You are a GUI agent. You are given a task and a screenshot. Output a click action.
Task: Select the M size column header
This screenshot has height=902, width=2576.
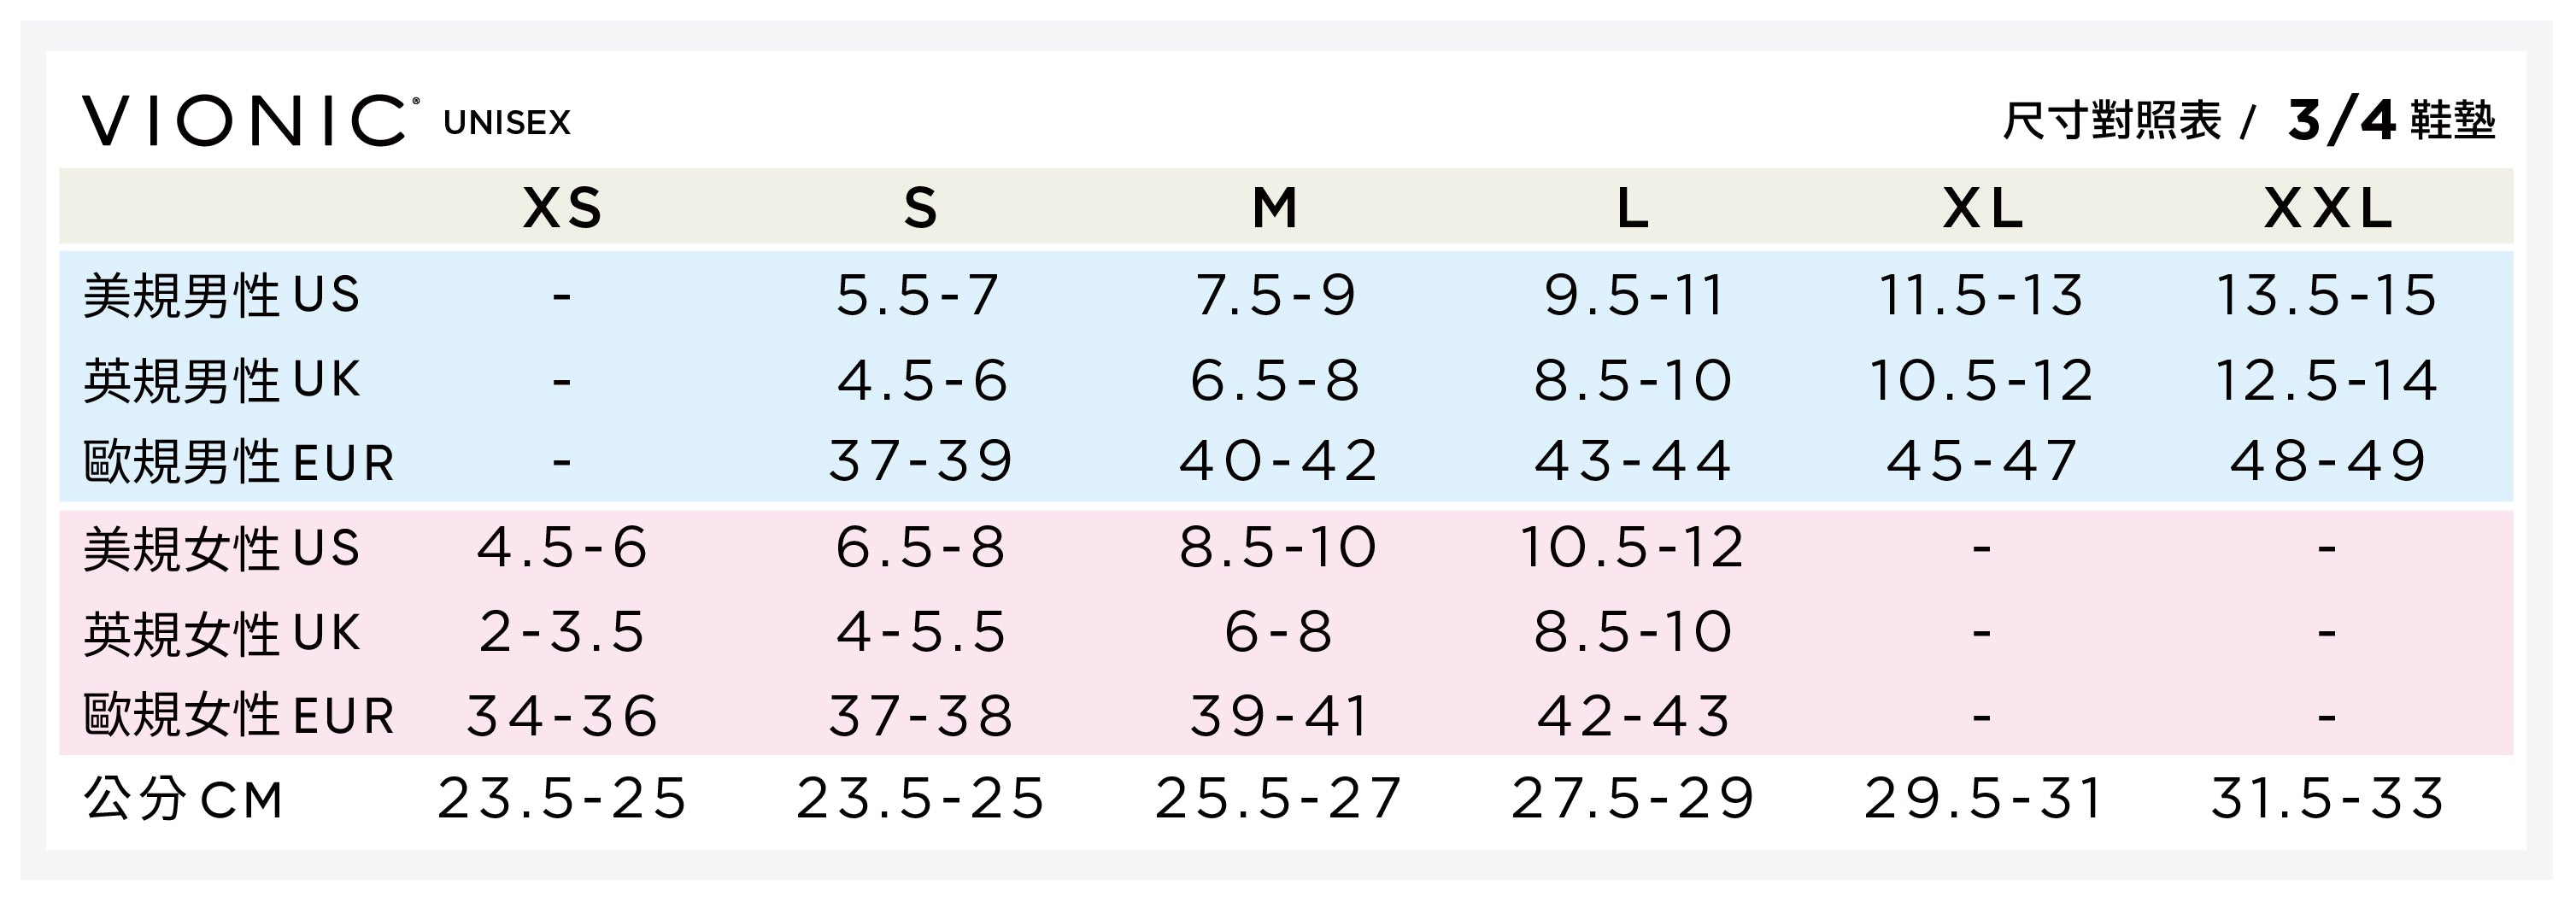(1275, 209)
